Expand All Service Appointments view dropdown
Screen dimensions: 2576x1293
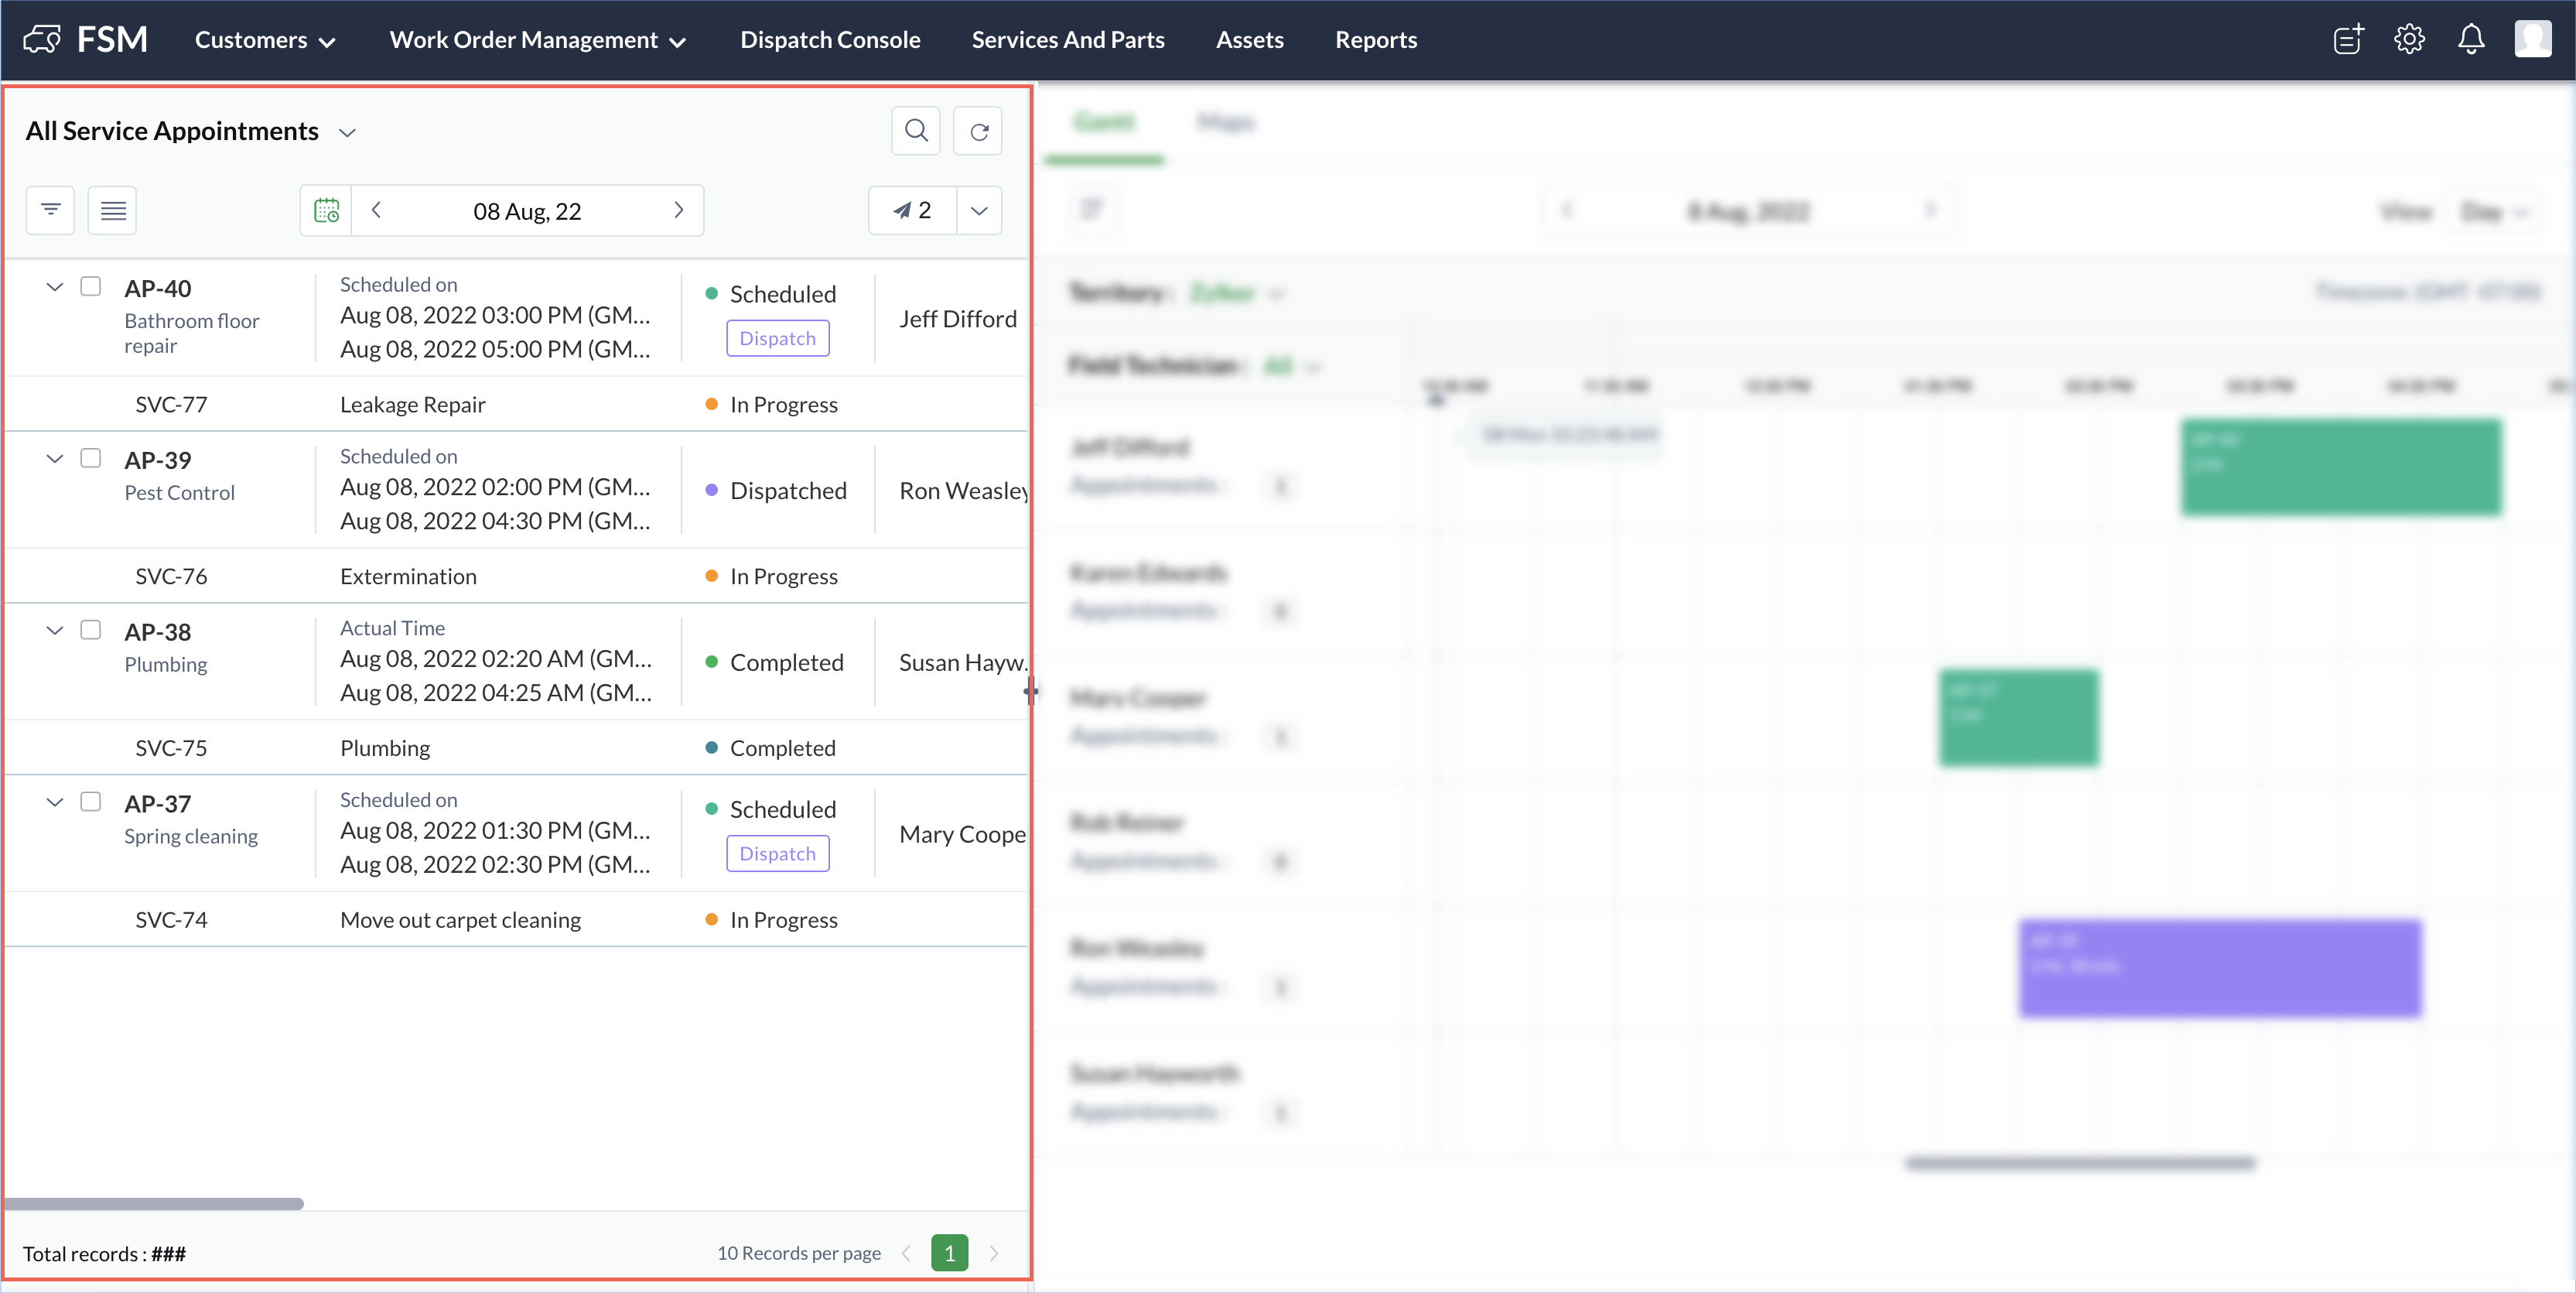(347, 132)
